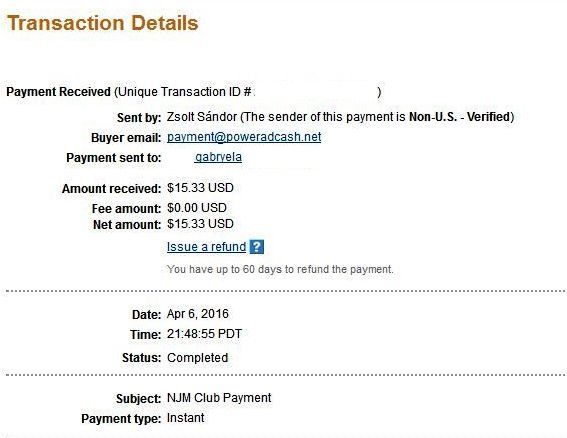Image resolution: width=567 pixels, height=438 pixels.
Task: Click the Payment Received label
Action: coord(59,92)
